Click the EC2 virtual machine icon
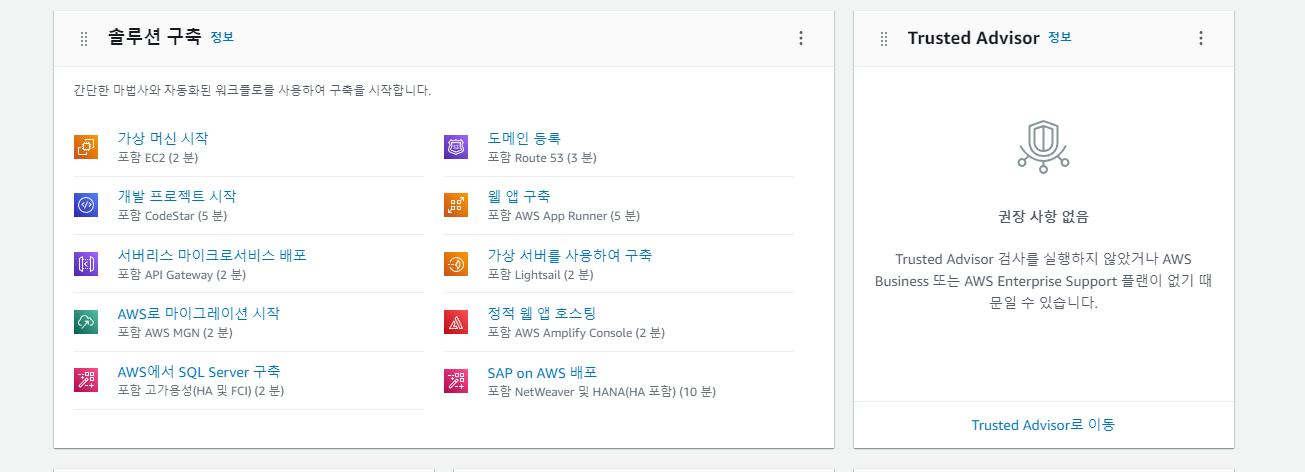The width and height of the screenshot is (1305, 472). click(x=86, y=147)
